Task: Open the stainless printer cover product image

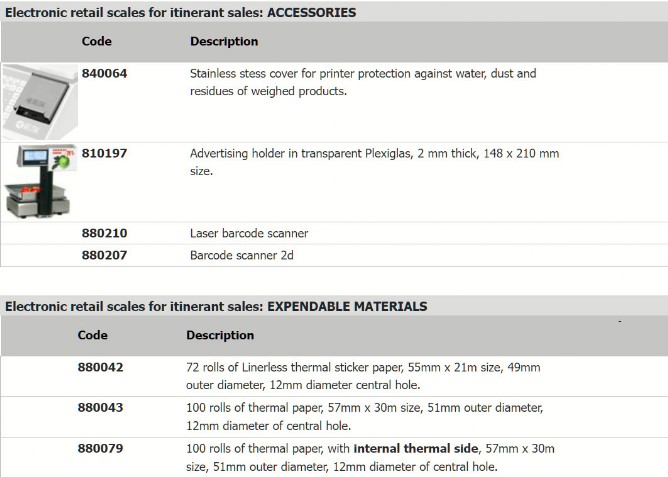Action: (x=40, y=102)
